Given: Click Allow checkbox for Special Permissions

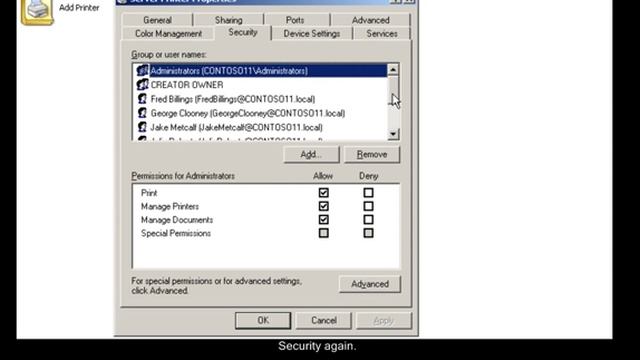Looking at the screenshot, I should click(x=324, y=233).
